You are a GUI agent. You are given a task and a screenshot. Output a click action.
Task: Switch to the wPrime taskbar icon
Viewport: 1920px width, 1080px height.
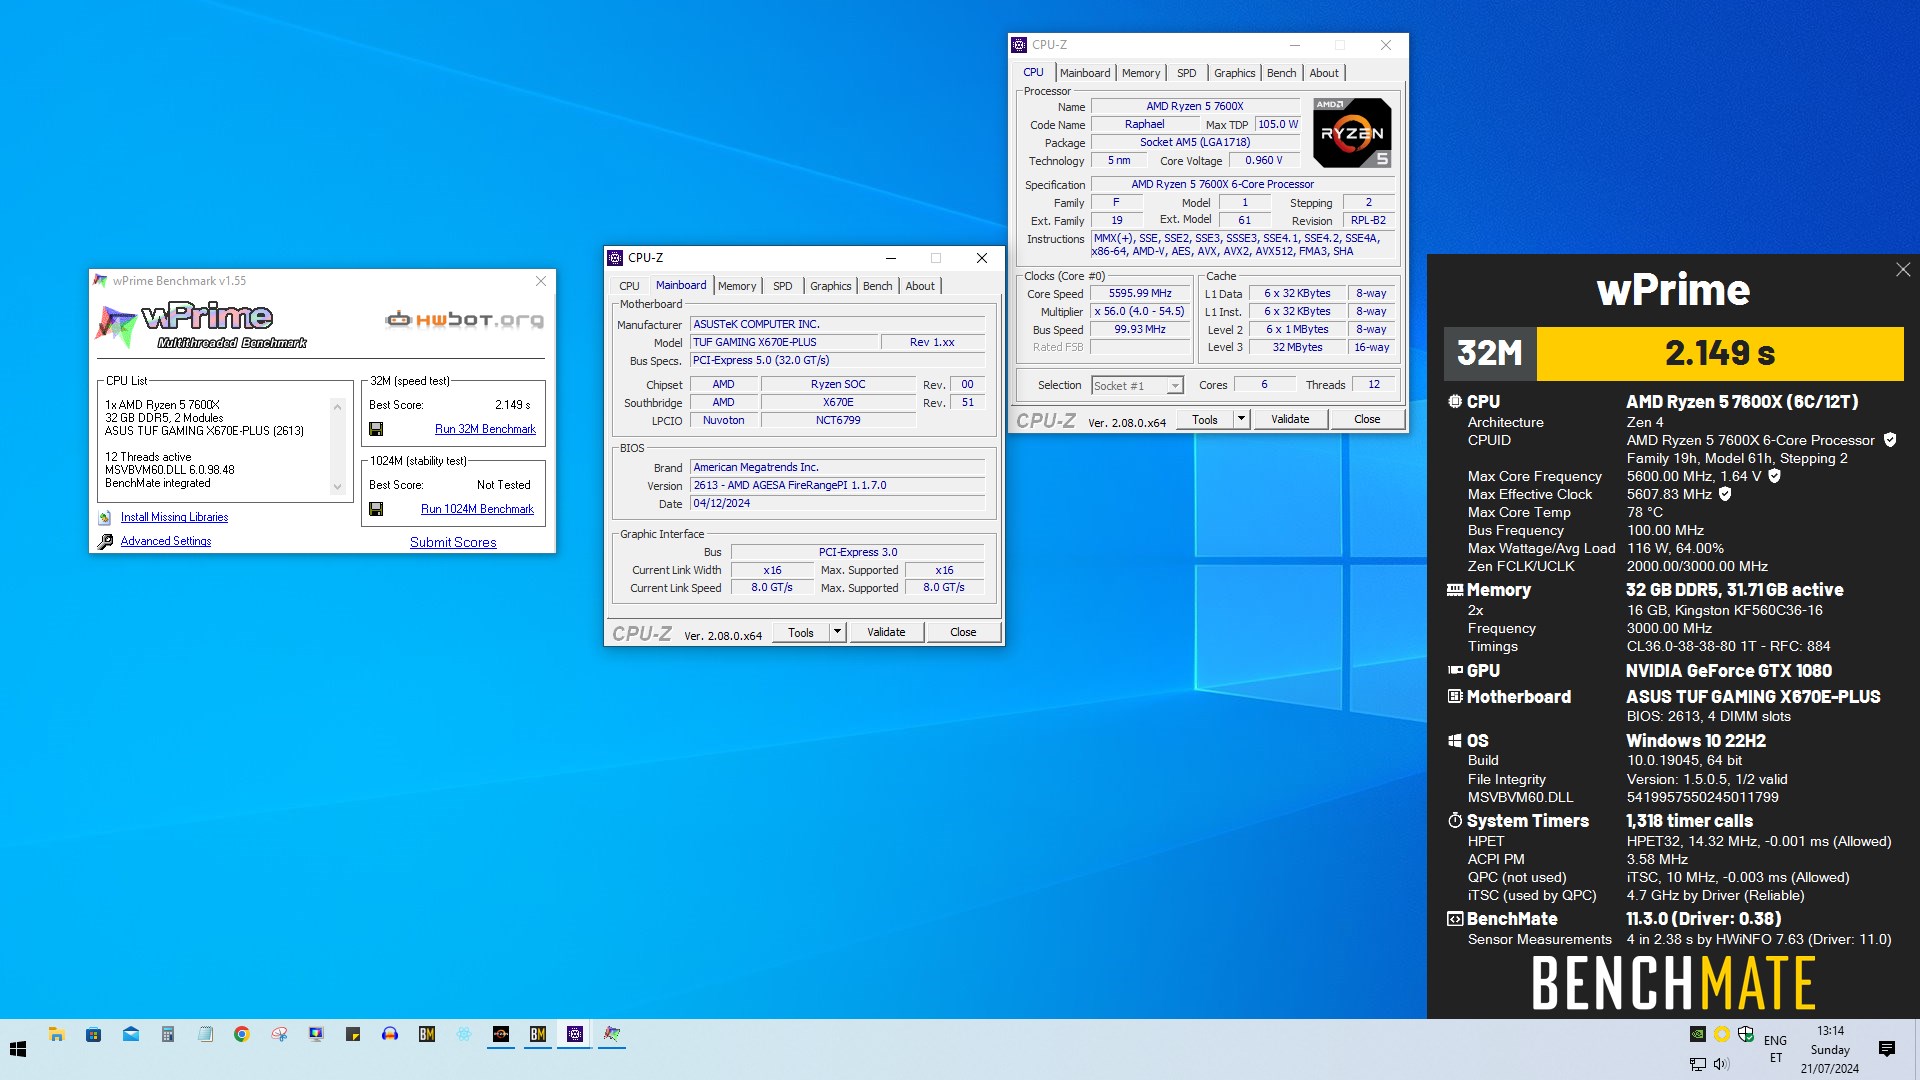pyautogui.click(x=612, y=1034)
